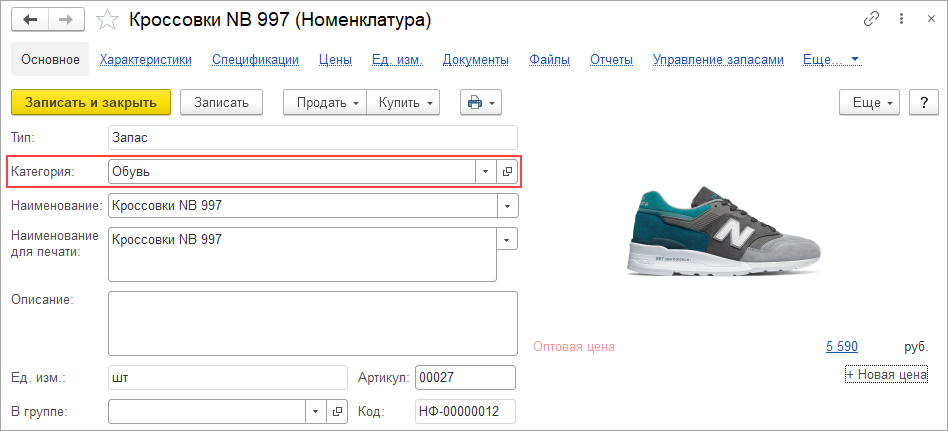Image resolution: width=948 pixels, height=431 pixels.
Task: Click the empty В группе field
Action: click(207, 412)
